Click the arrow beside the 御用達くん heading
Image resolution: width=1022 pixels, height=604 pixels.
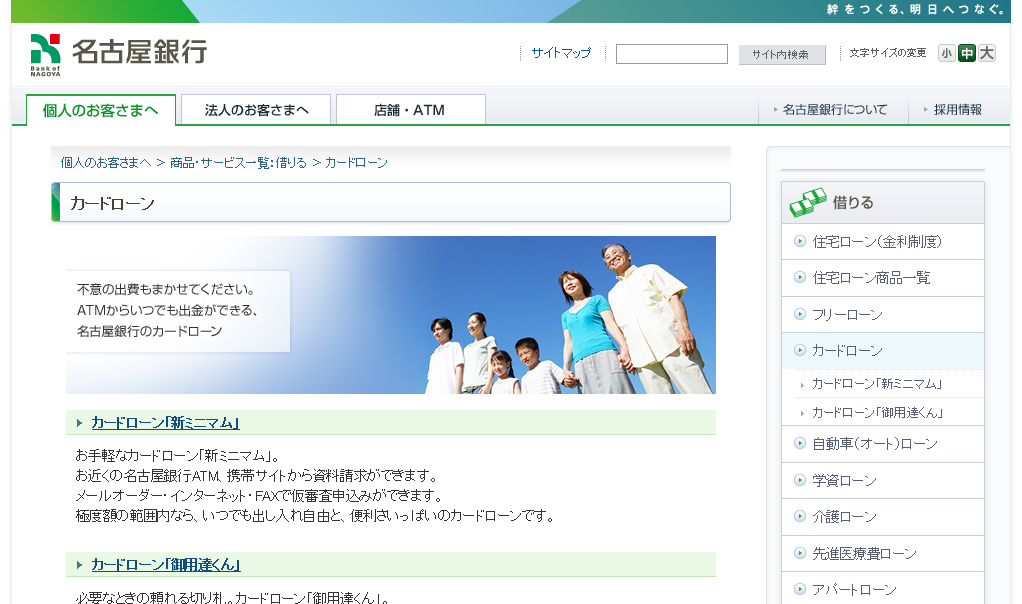coord(80,565)
